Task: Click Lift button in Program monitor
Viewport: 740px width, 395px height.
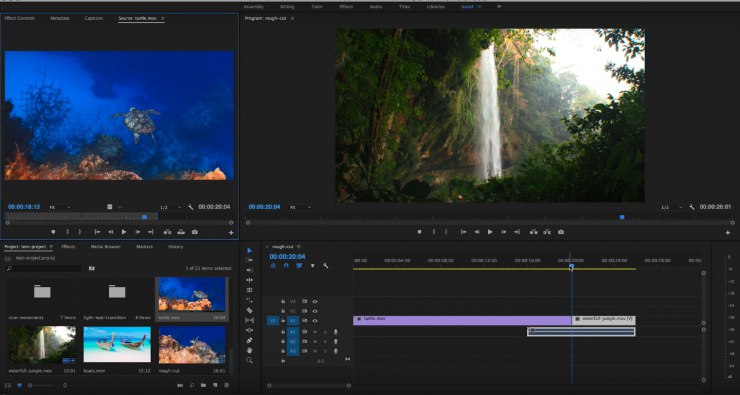Action: (533, 232)
